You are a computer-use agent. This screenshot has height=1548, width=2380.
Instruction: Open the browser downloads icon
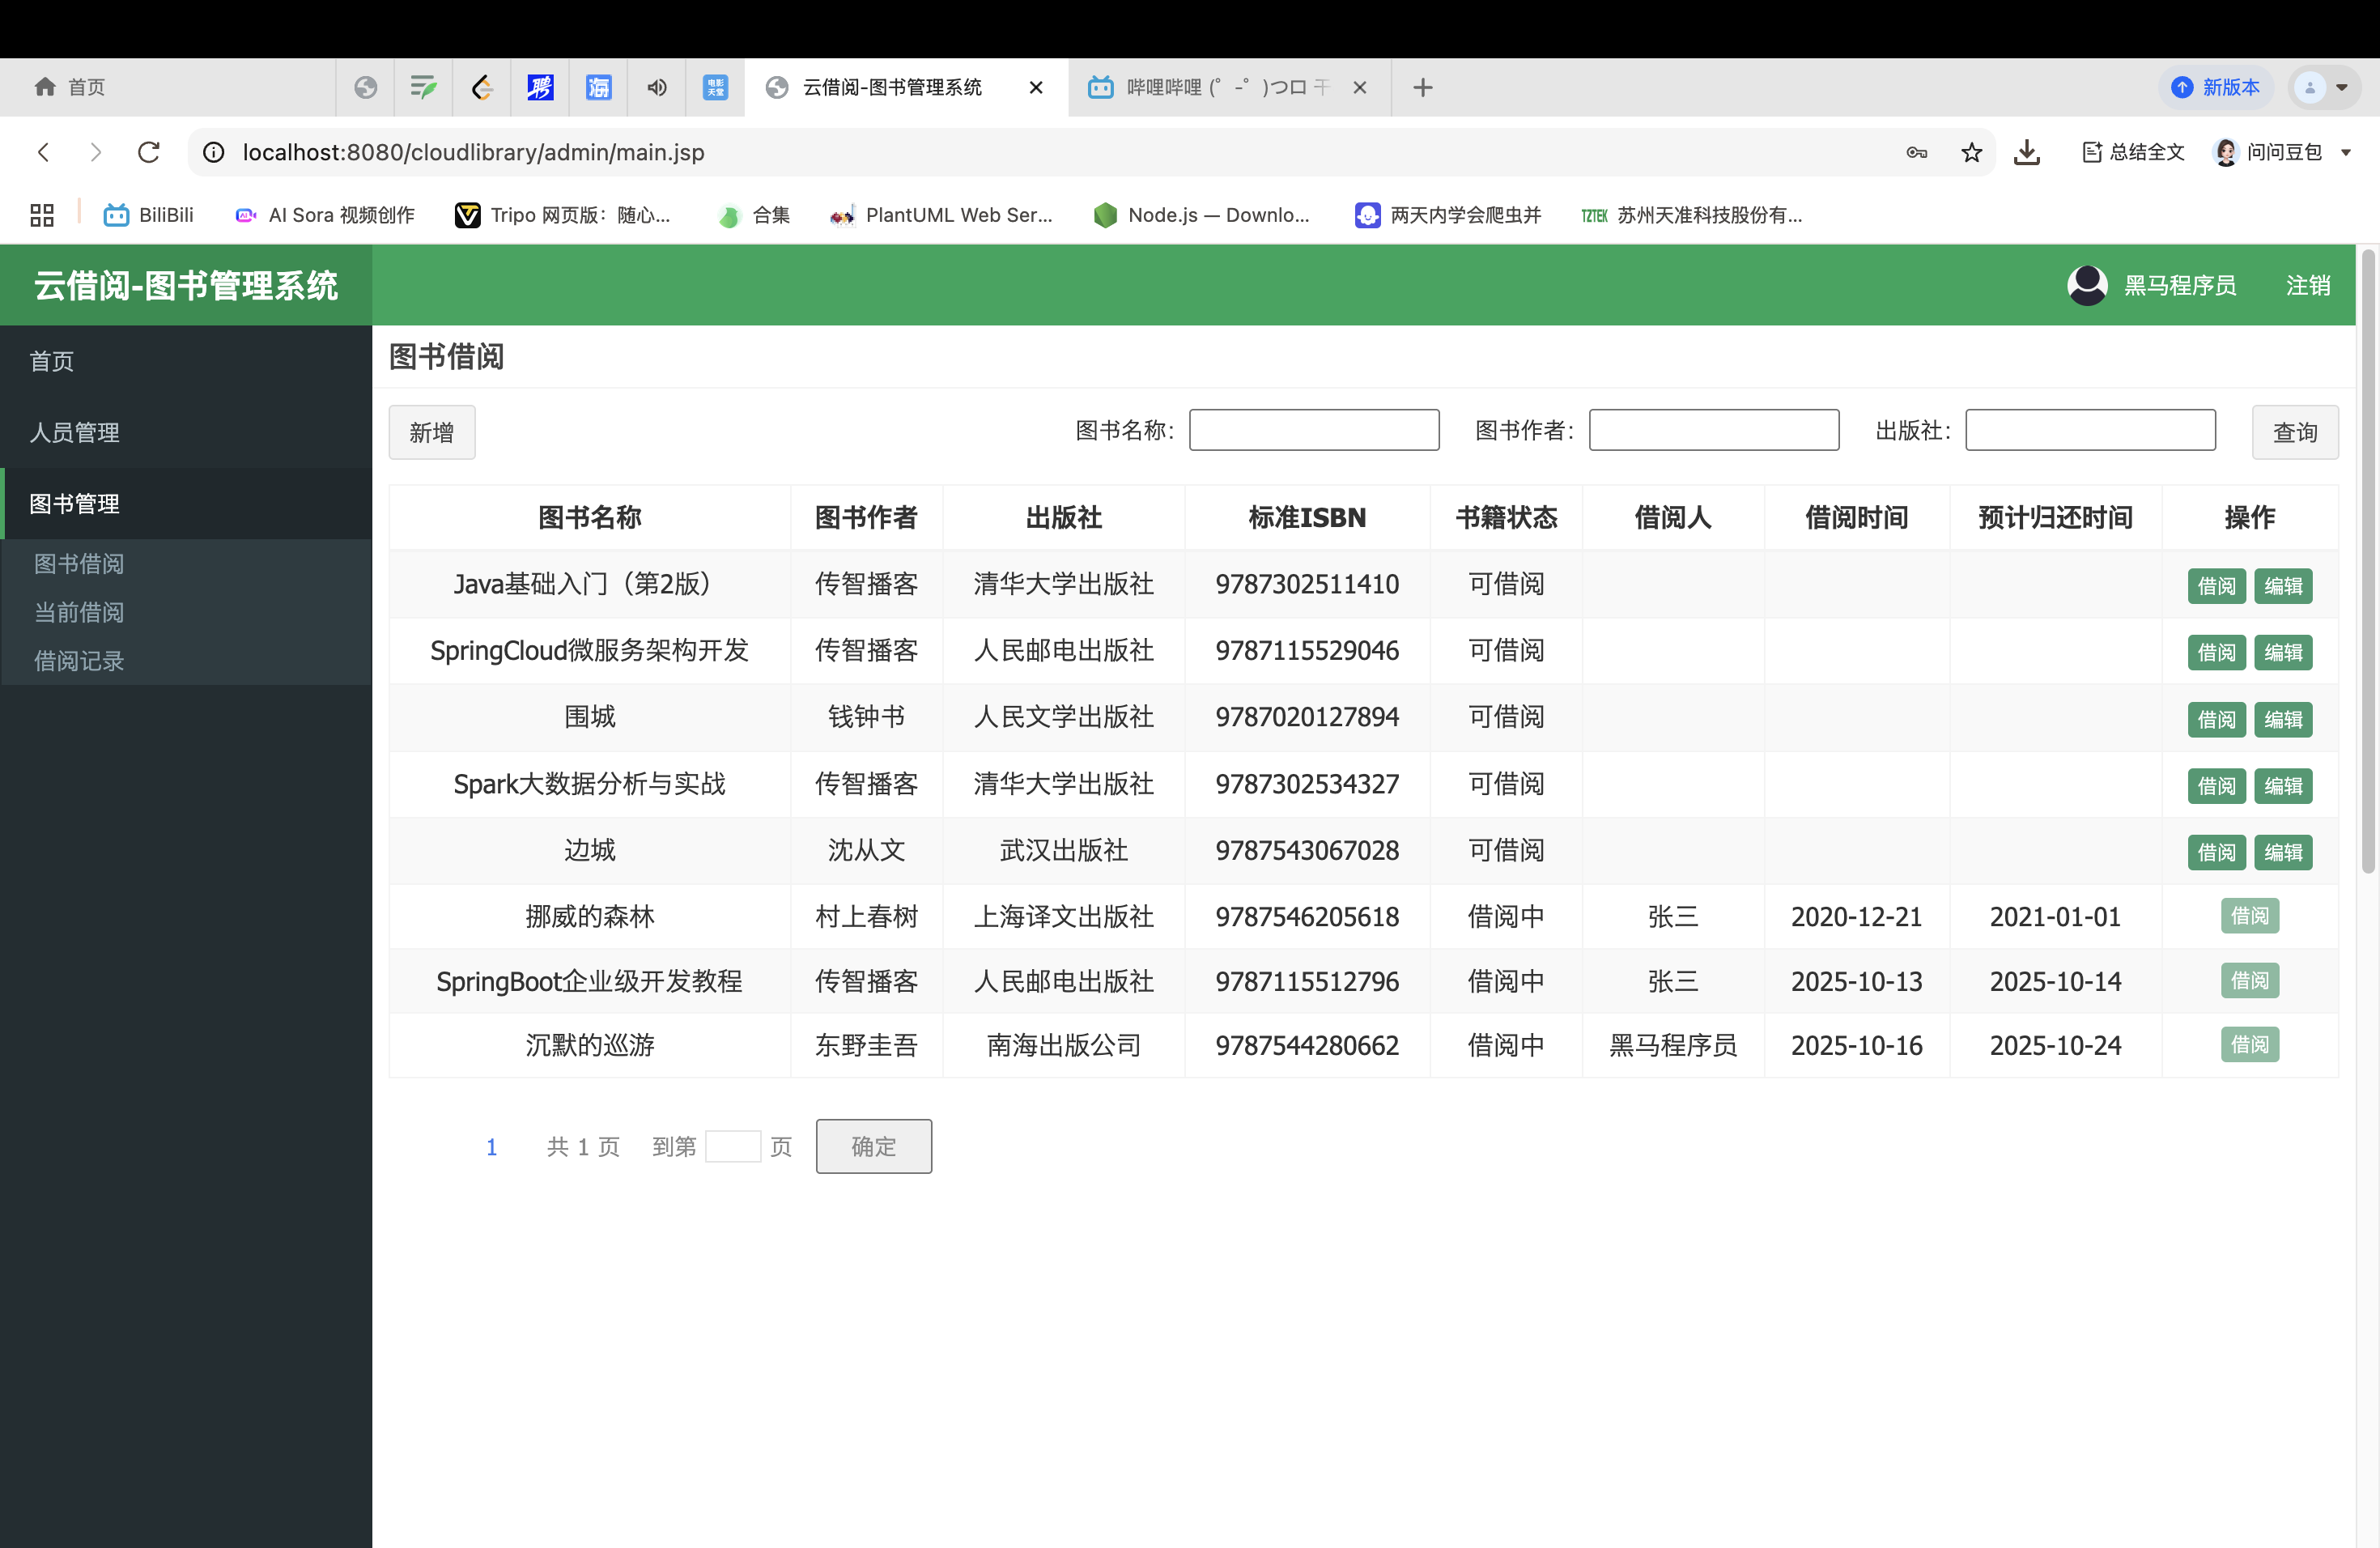click(2026, 152)
